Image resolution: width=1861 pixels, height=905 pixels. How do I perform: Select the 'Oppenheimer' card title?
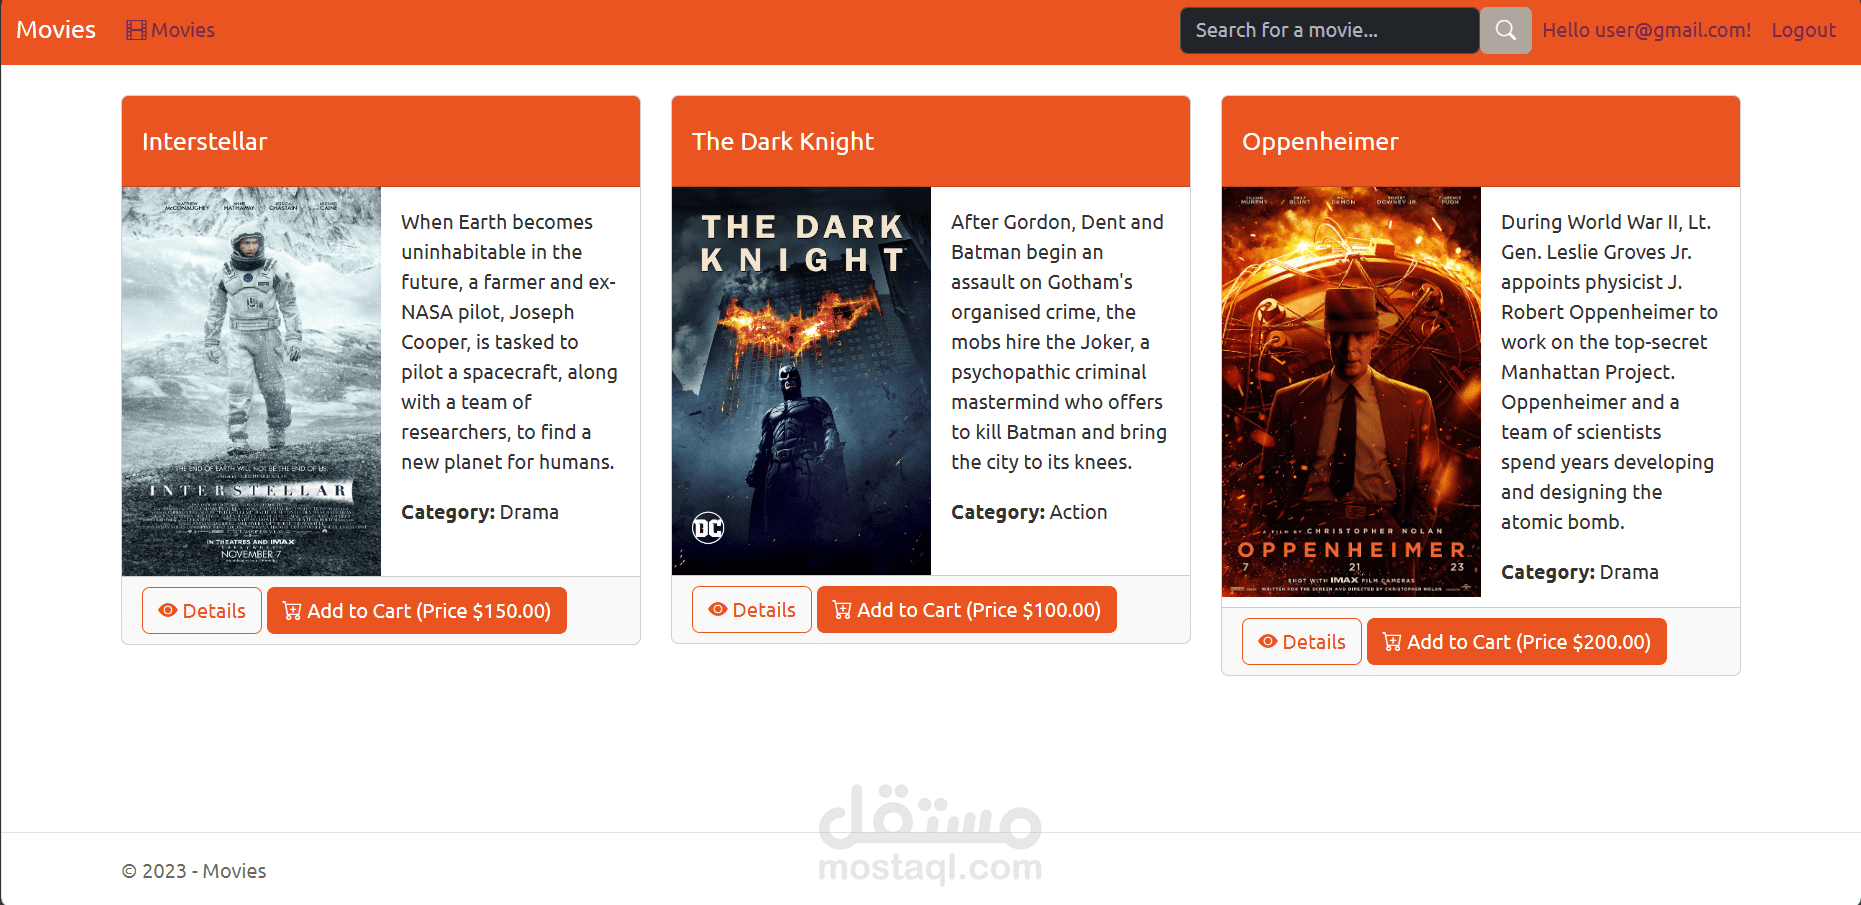click(x=1320, y=141)
